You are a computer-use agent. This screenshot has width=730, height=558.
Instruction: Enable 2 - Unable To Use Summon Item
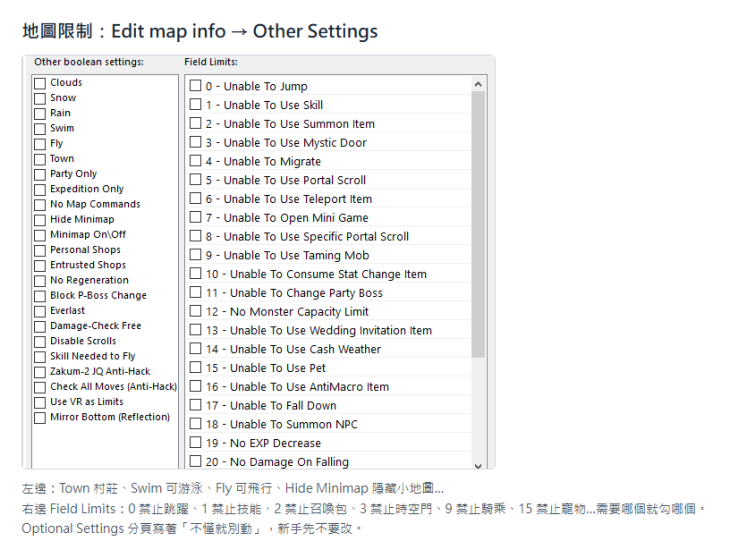196,123
